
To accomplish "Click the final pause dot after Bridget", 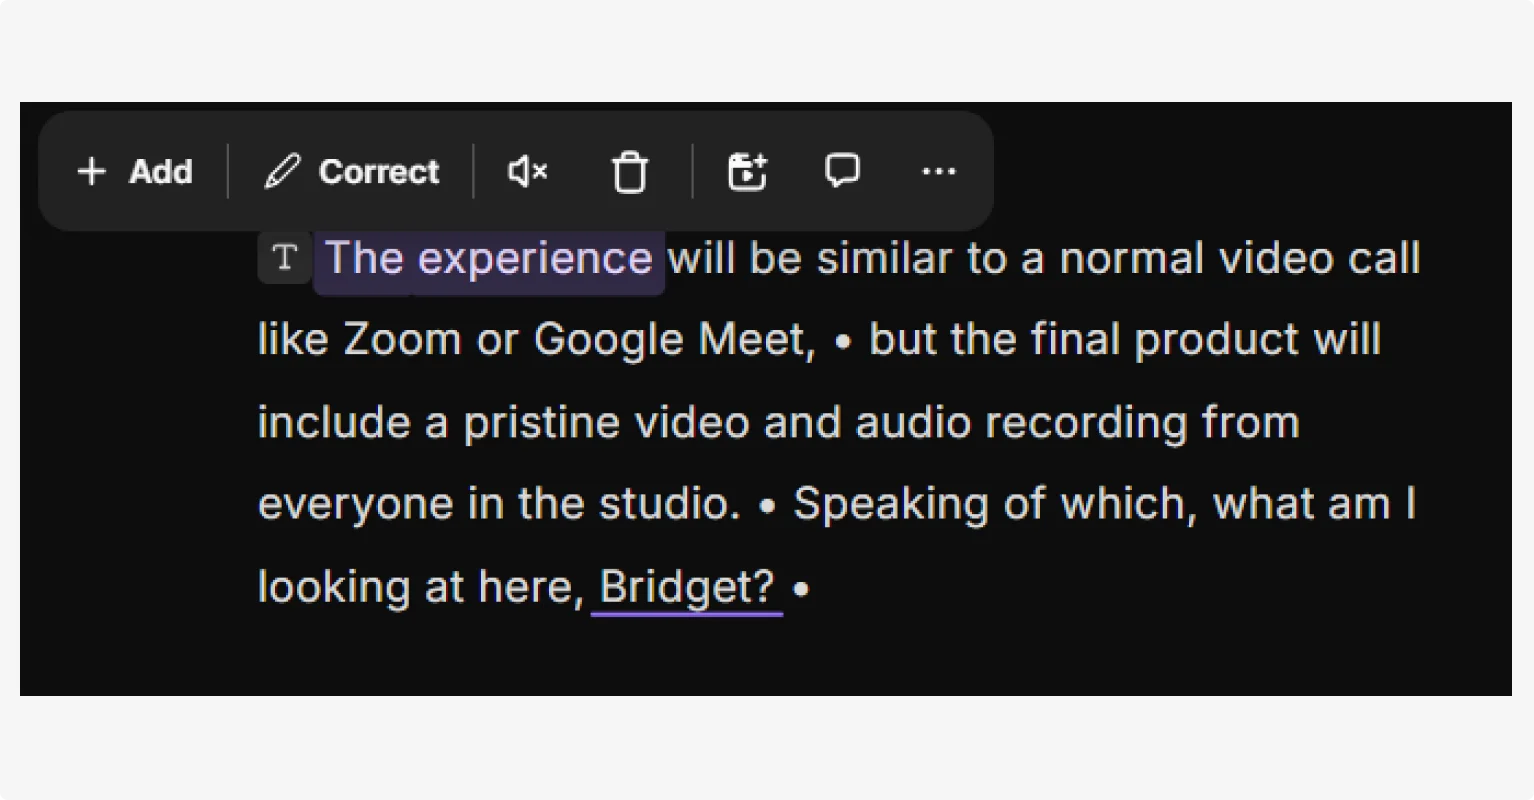I will (x=801, y=590).
